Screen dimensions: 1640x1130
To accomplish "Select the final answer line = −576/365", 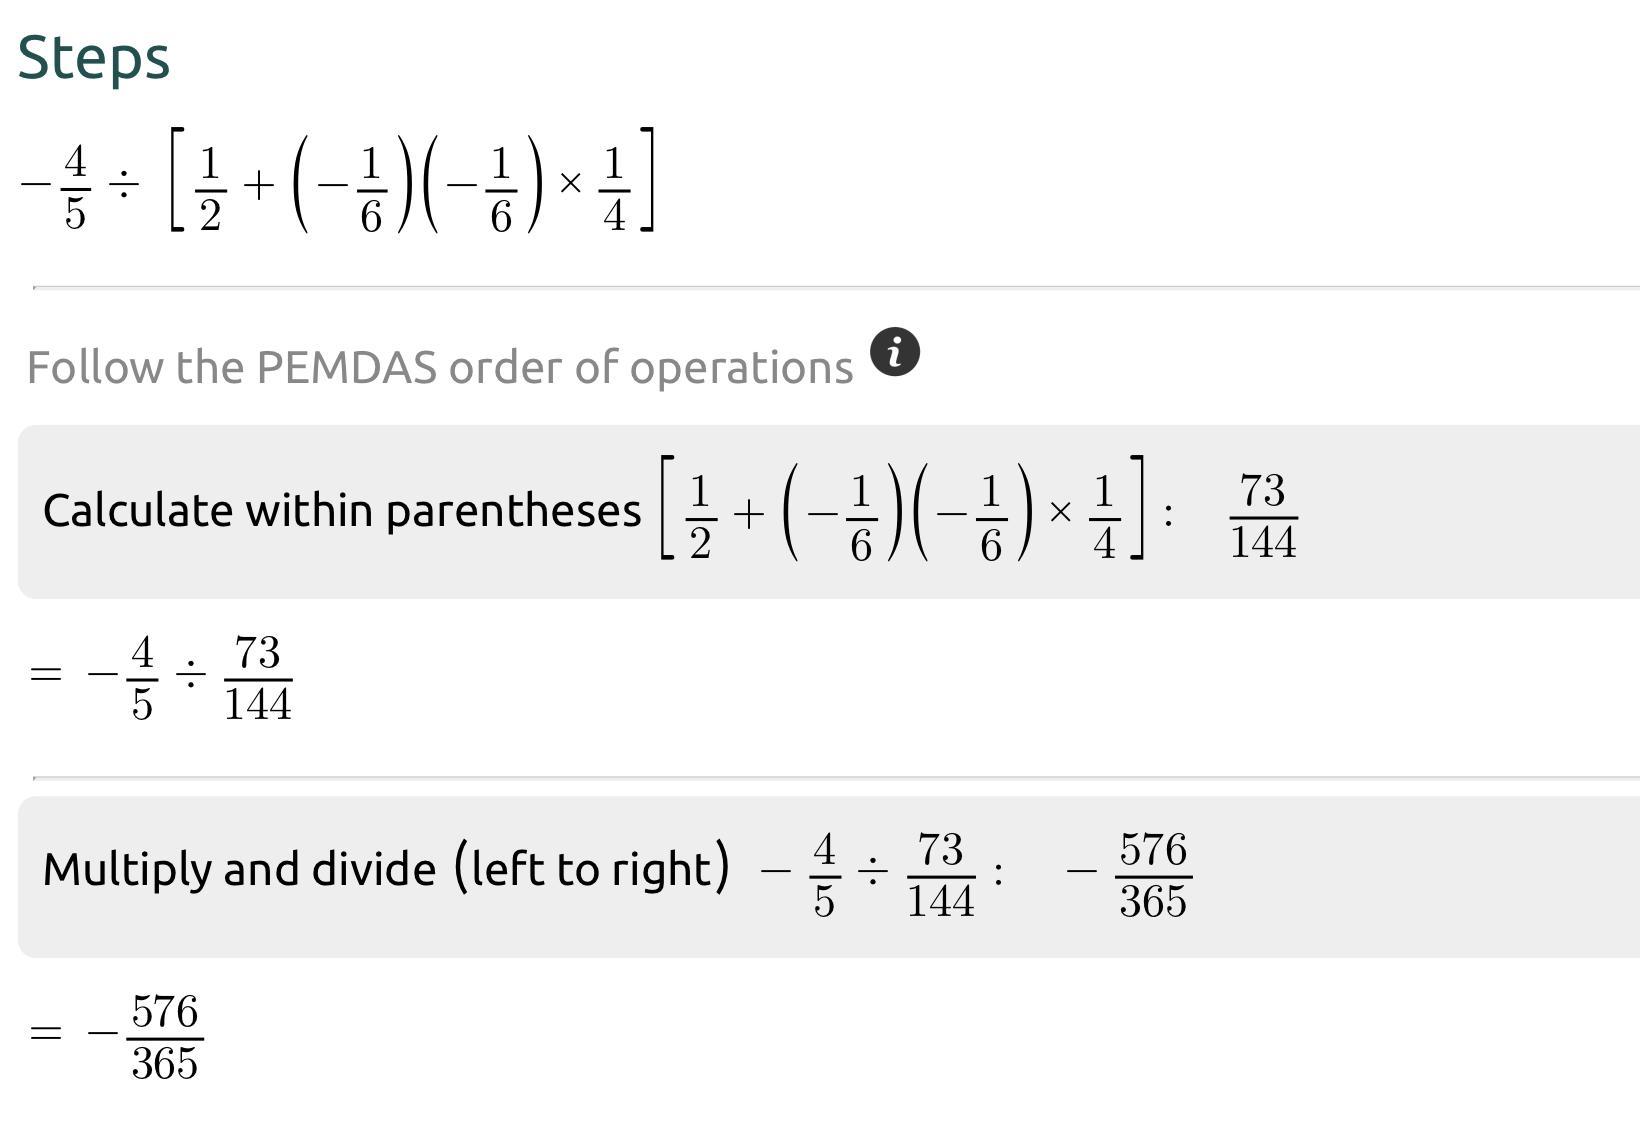I will click(x=116, y=1036).
